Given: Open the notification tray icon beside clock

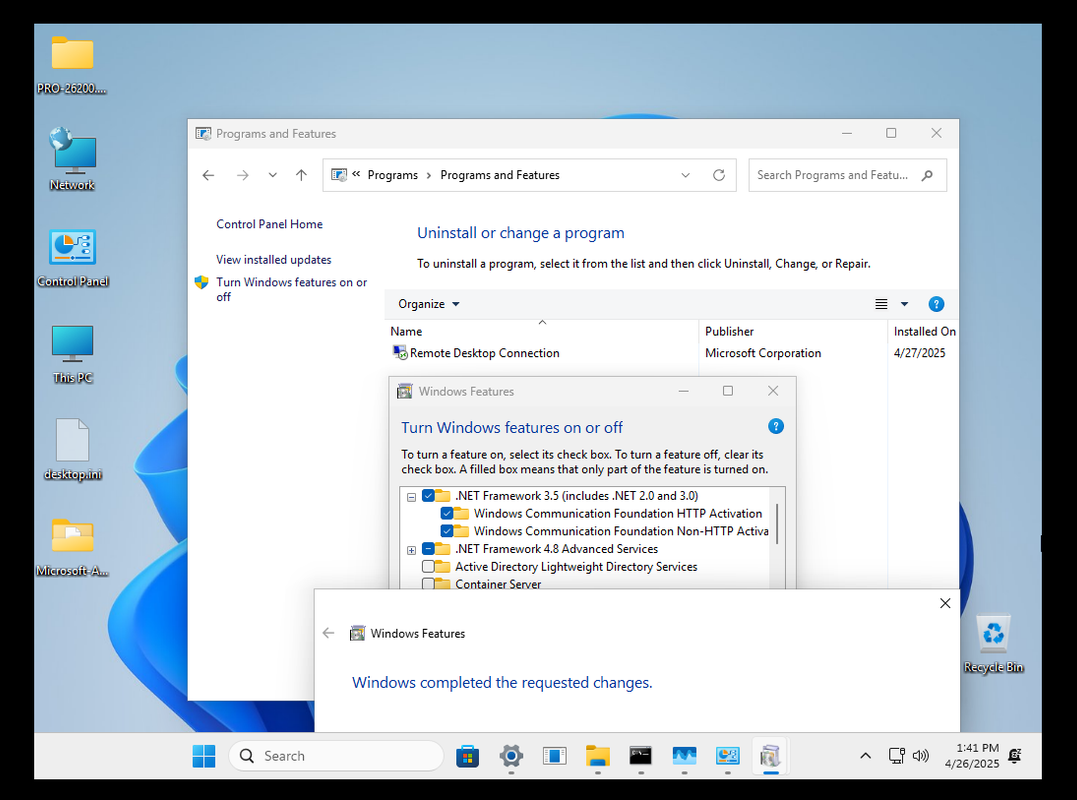Looking at the screenshot, I should pos(1014,756).
